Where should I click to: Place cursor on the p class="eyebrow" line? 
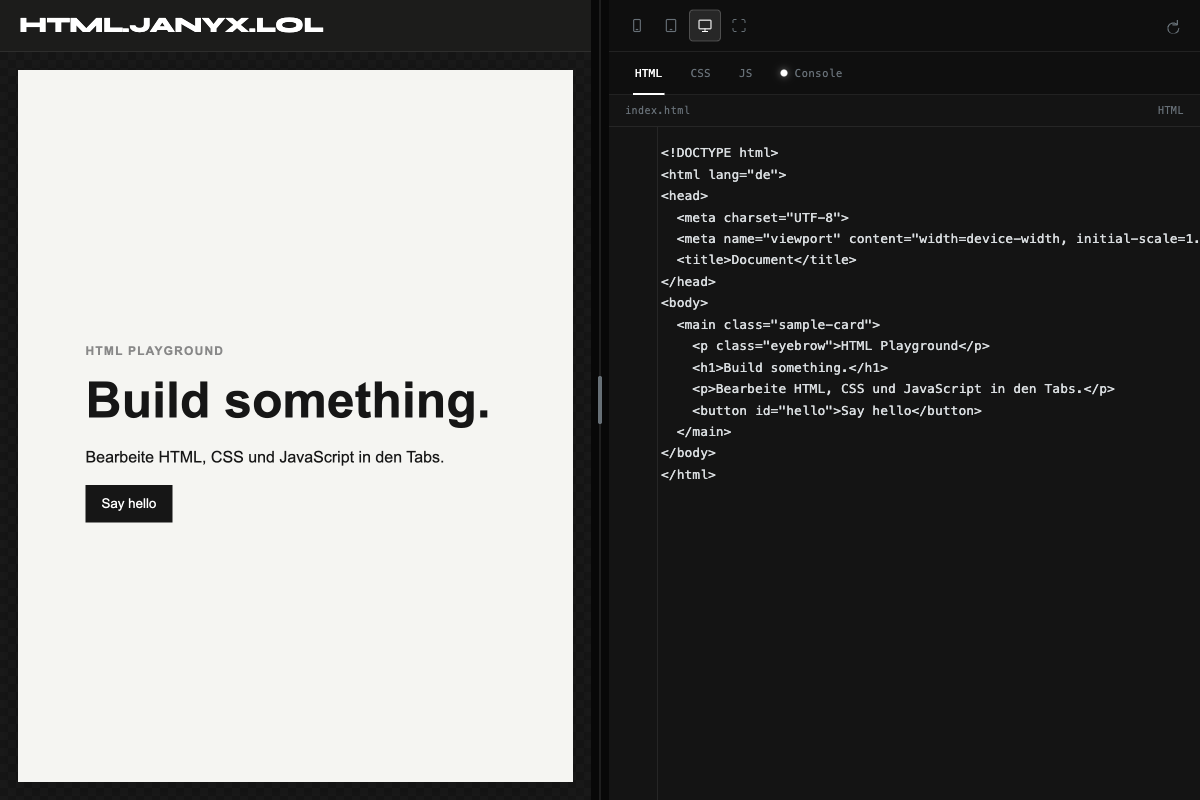click(840, 346)
